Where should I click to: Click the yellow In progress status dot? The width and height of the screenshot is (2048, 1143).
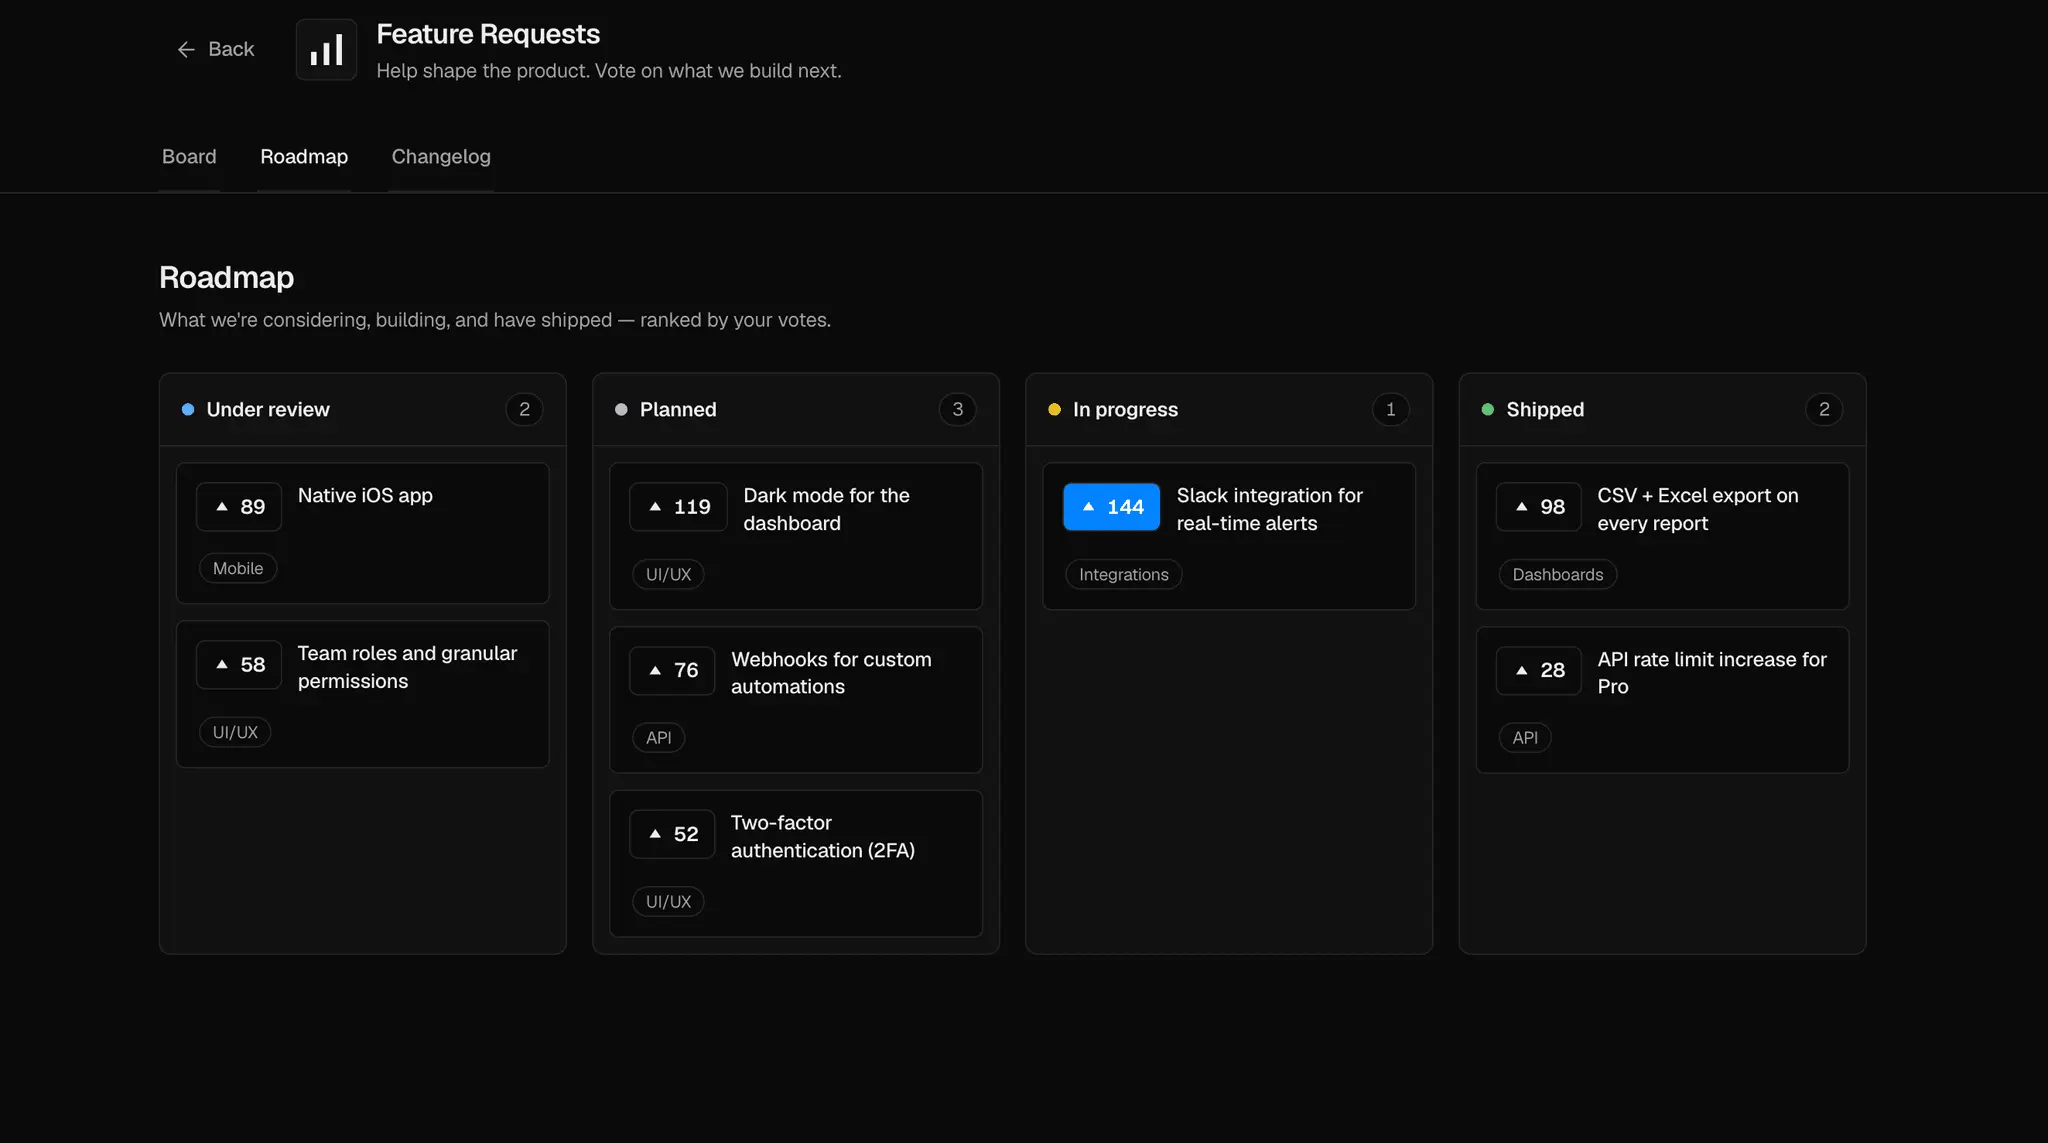[1054, 410]
